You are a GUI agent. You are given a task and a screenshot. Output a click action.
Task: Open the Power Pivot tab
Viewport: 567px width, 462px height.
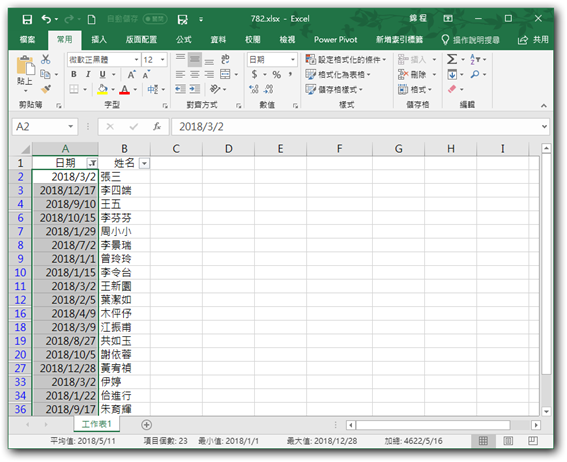pos(335,39)
